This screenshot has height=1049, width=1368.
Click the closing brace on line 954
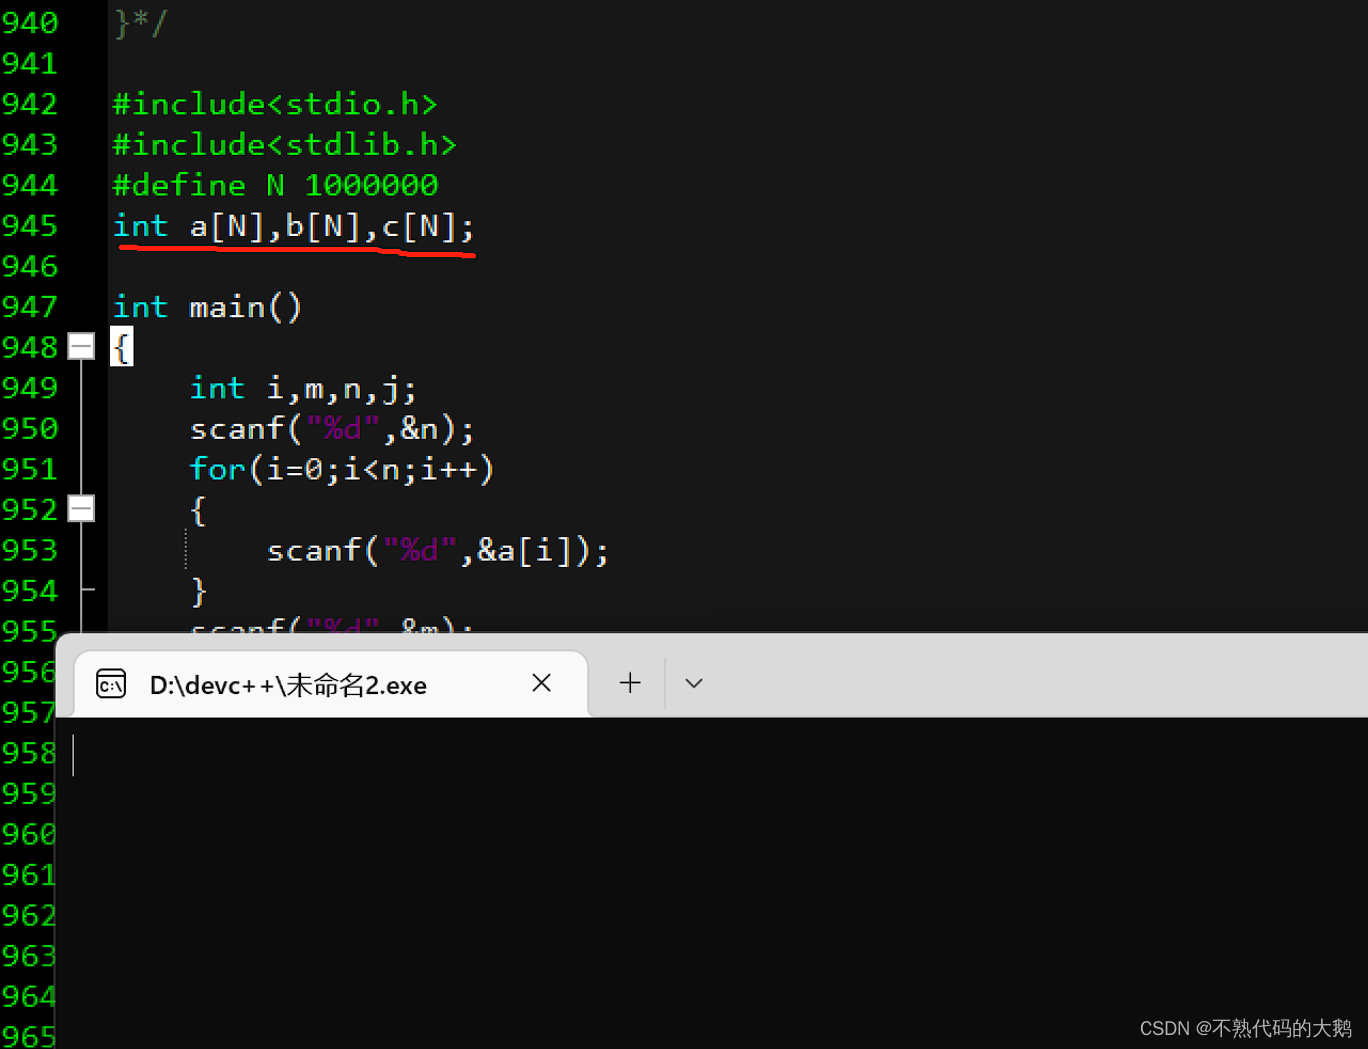[199, 591]
